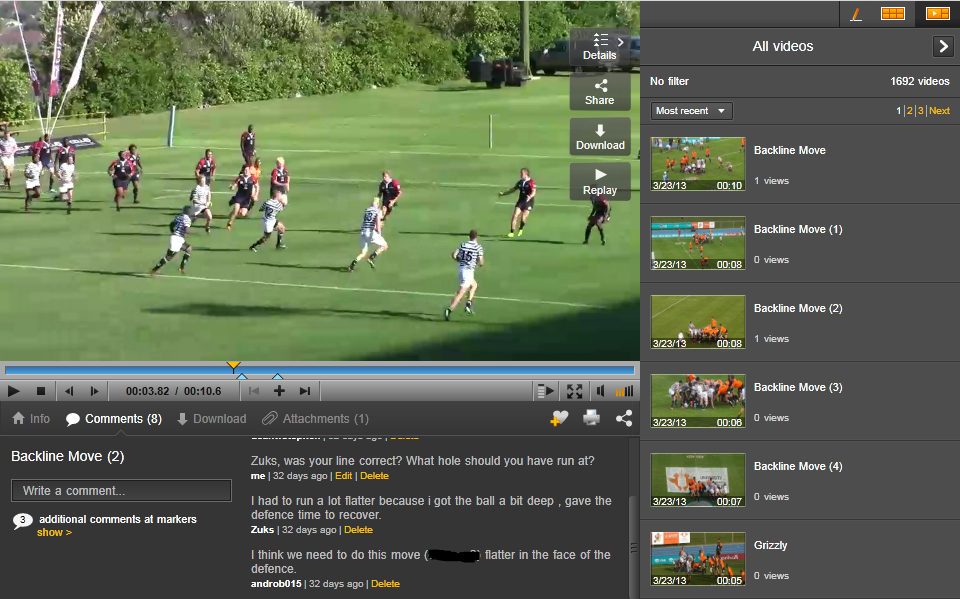Adjust the volume level bars
Screen dimensions: 960x599
pyautogui.click(x=624, y=391)
